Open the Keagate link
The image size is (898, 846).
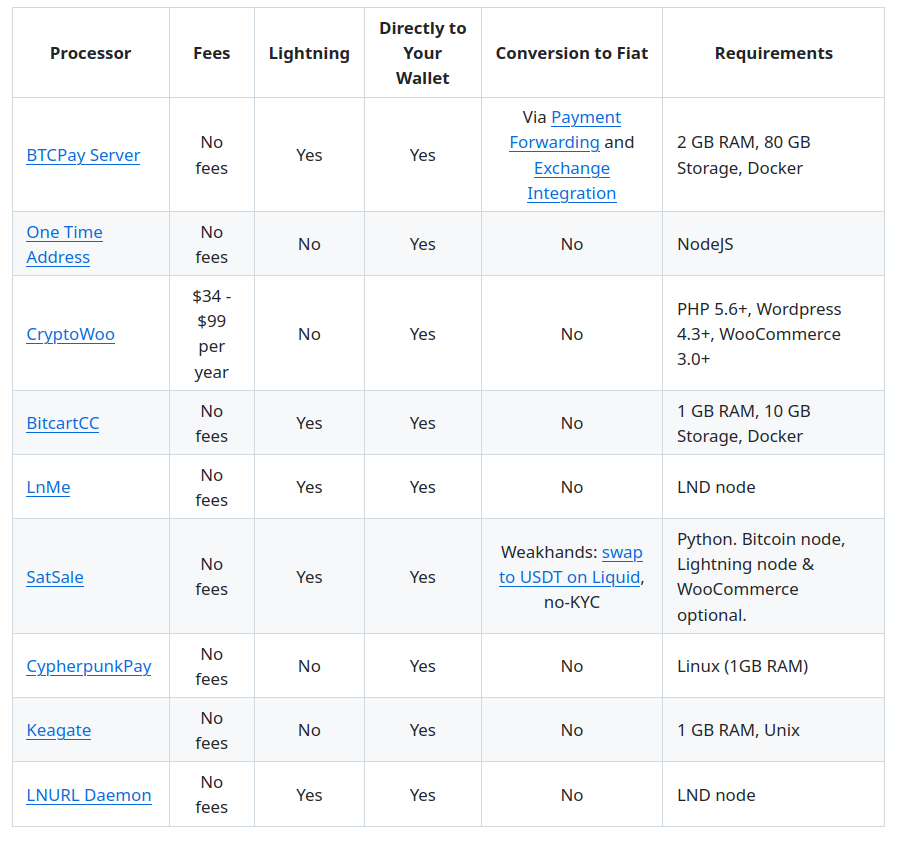58,730
